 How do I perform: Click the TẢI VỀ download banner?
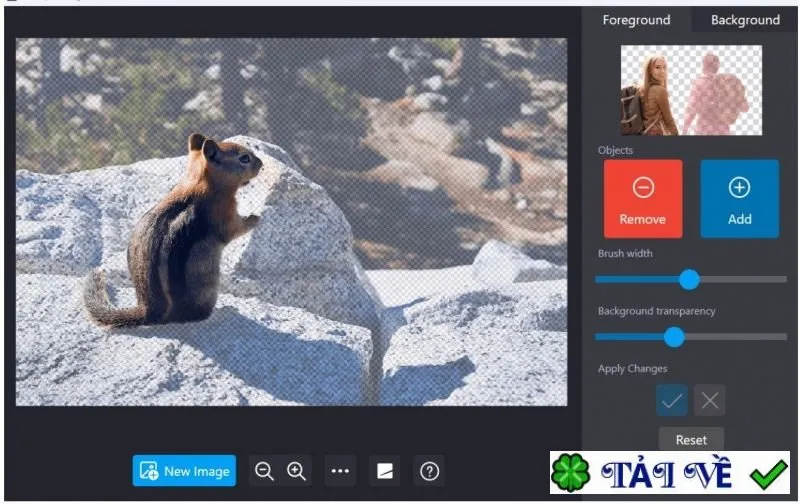[669, 472]
